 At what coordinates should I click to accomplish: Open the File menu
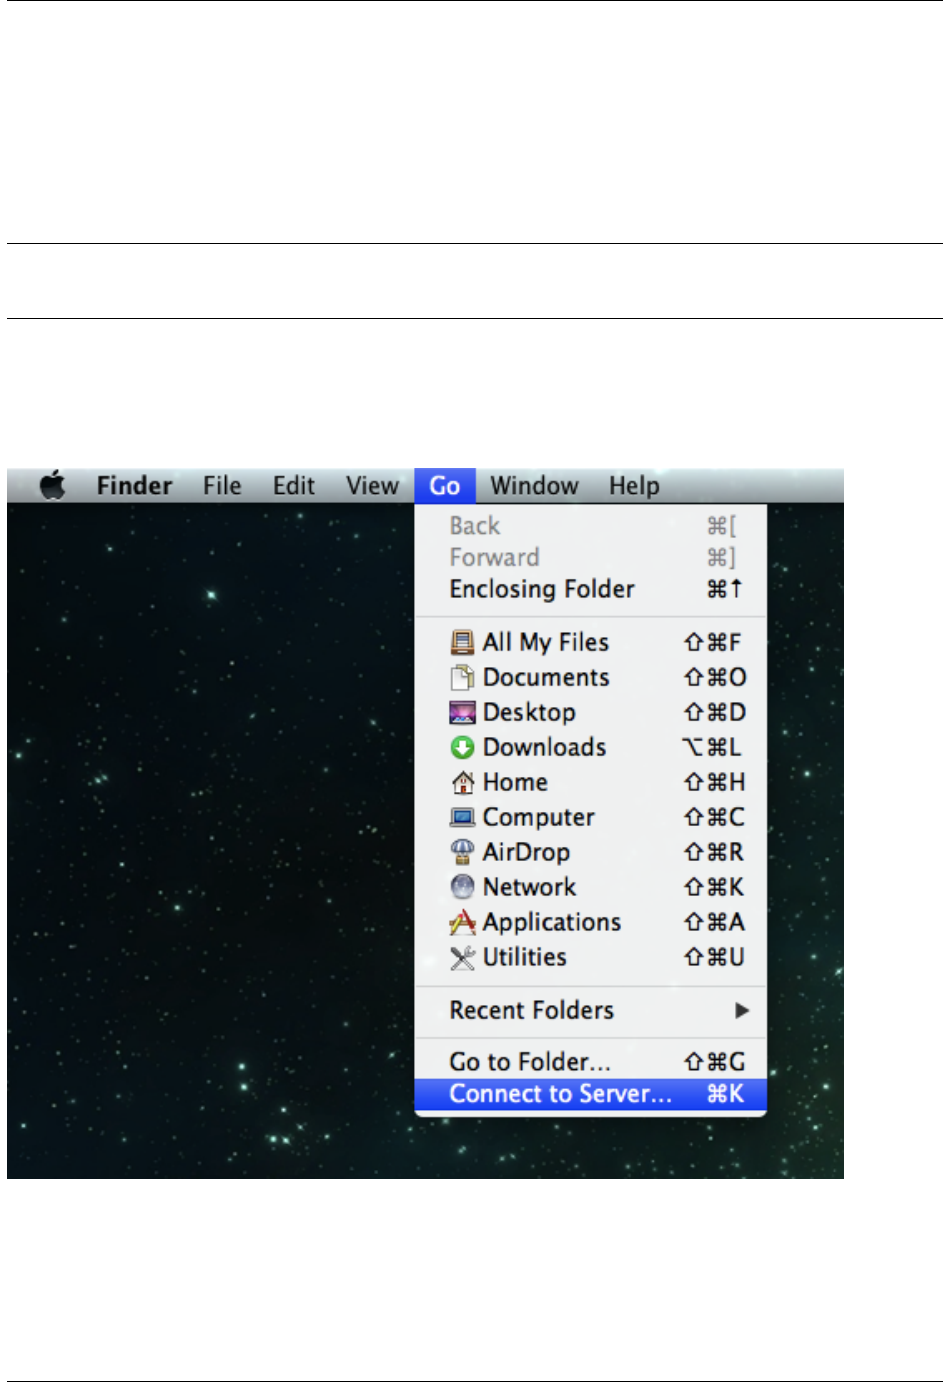(x=222, y=486)
